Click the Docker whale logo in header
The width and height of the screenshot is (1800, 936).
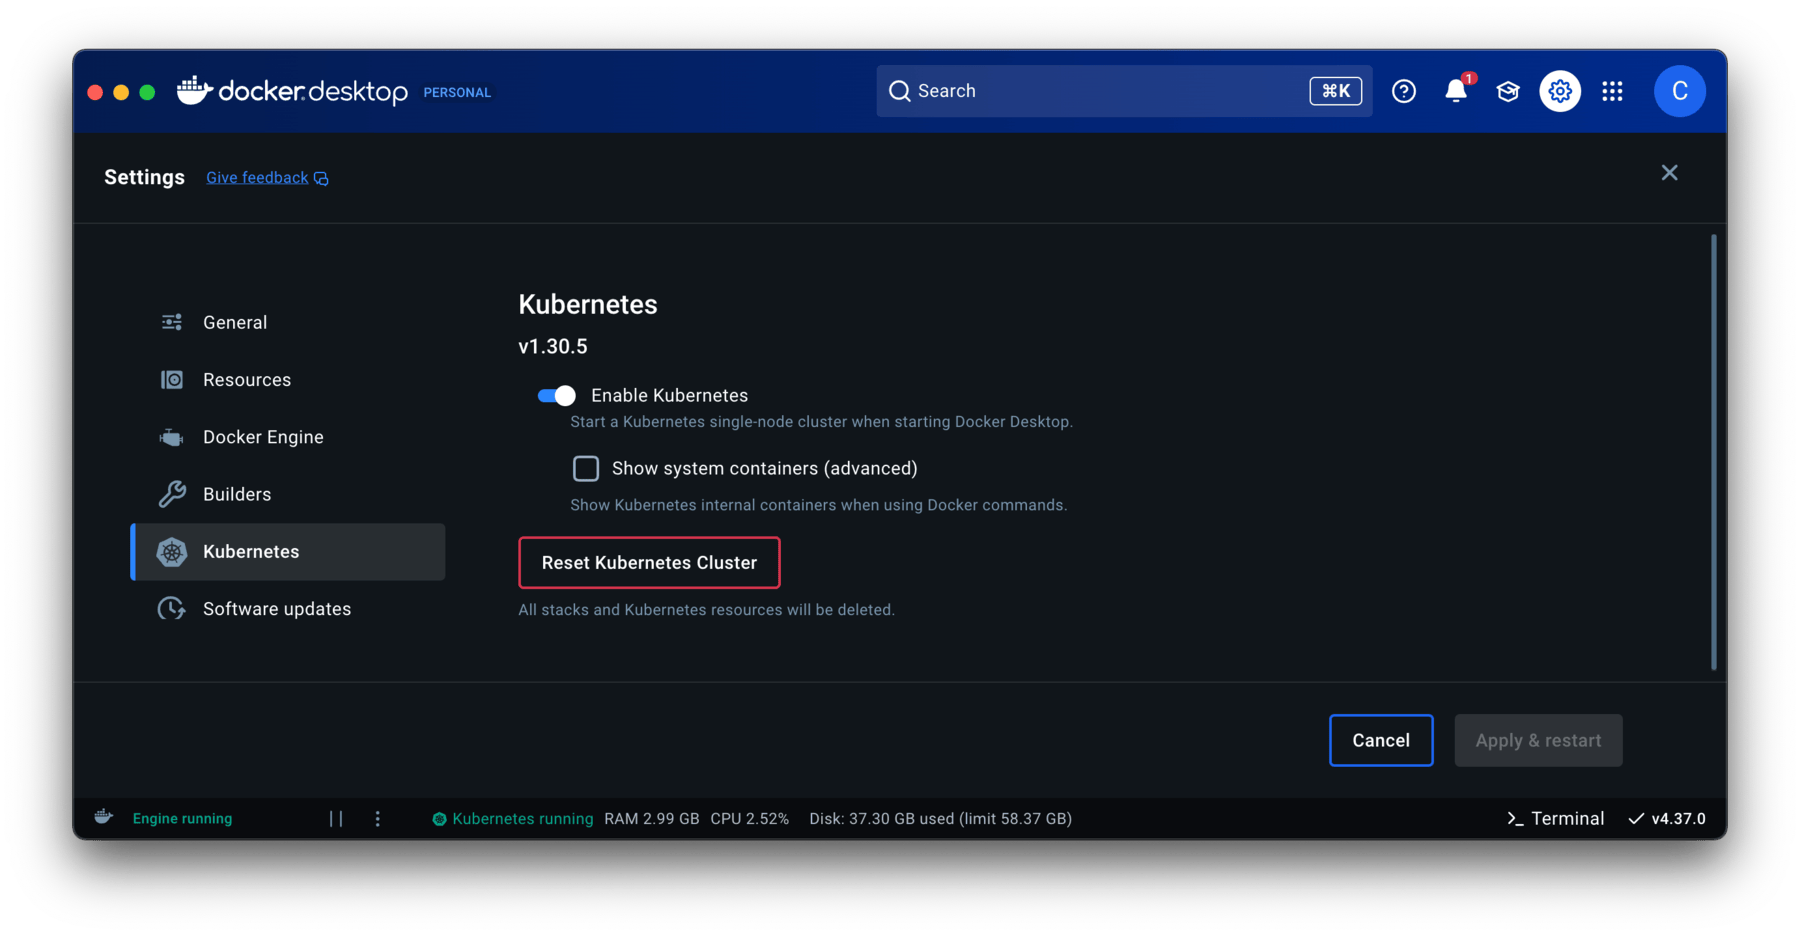(195, 90)
